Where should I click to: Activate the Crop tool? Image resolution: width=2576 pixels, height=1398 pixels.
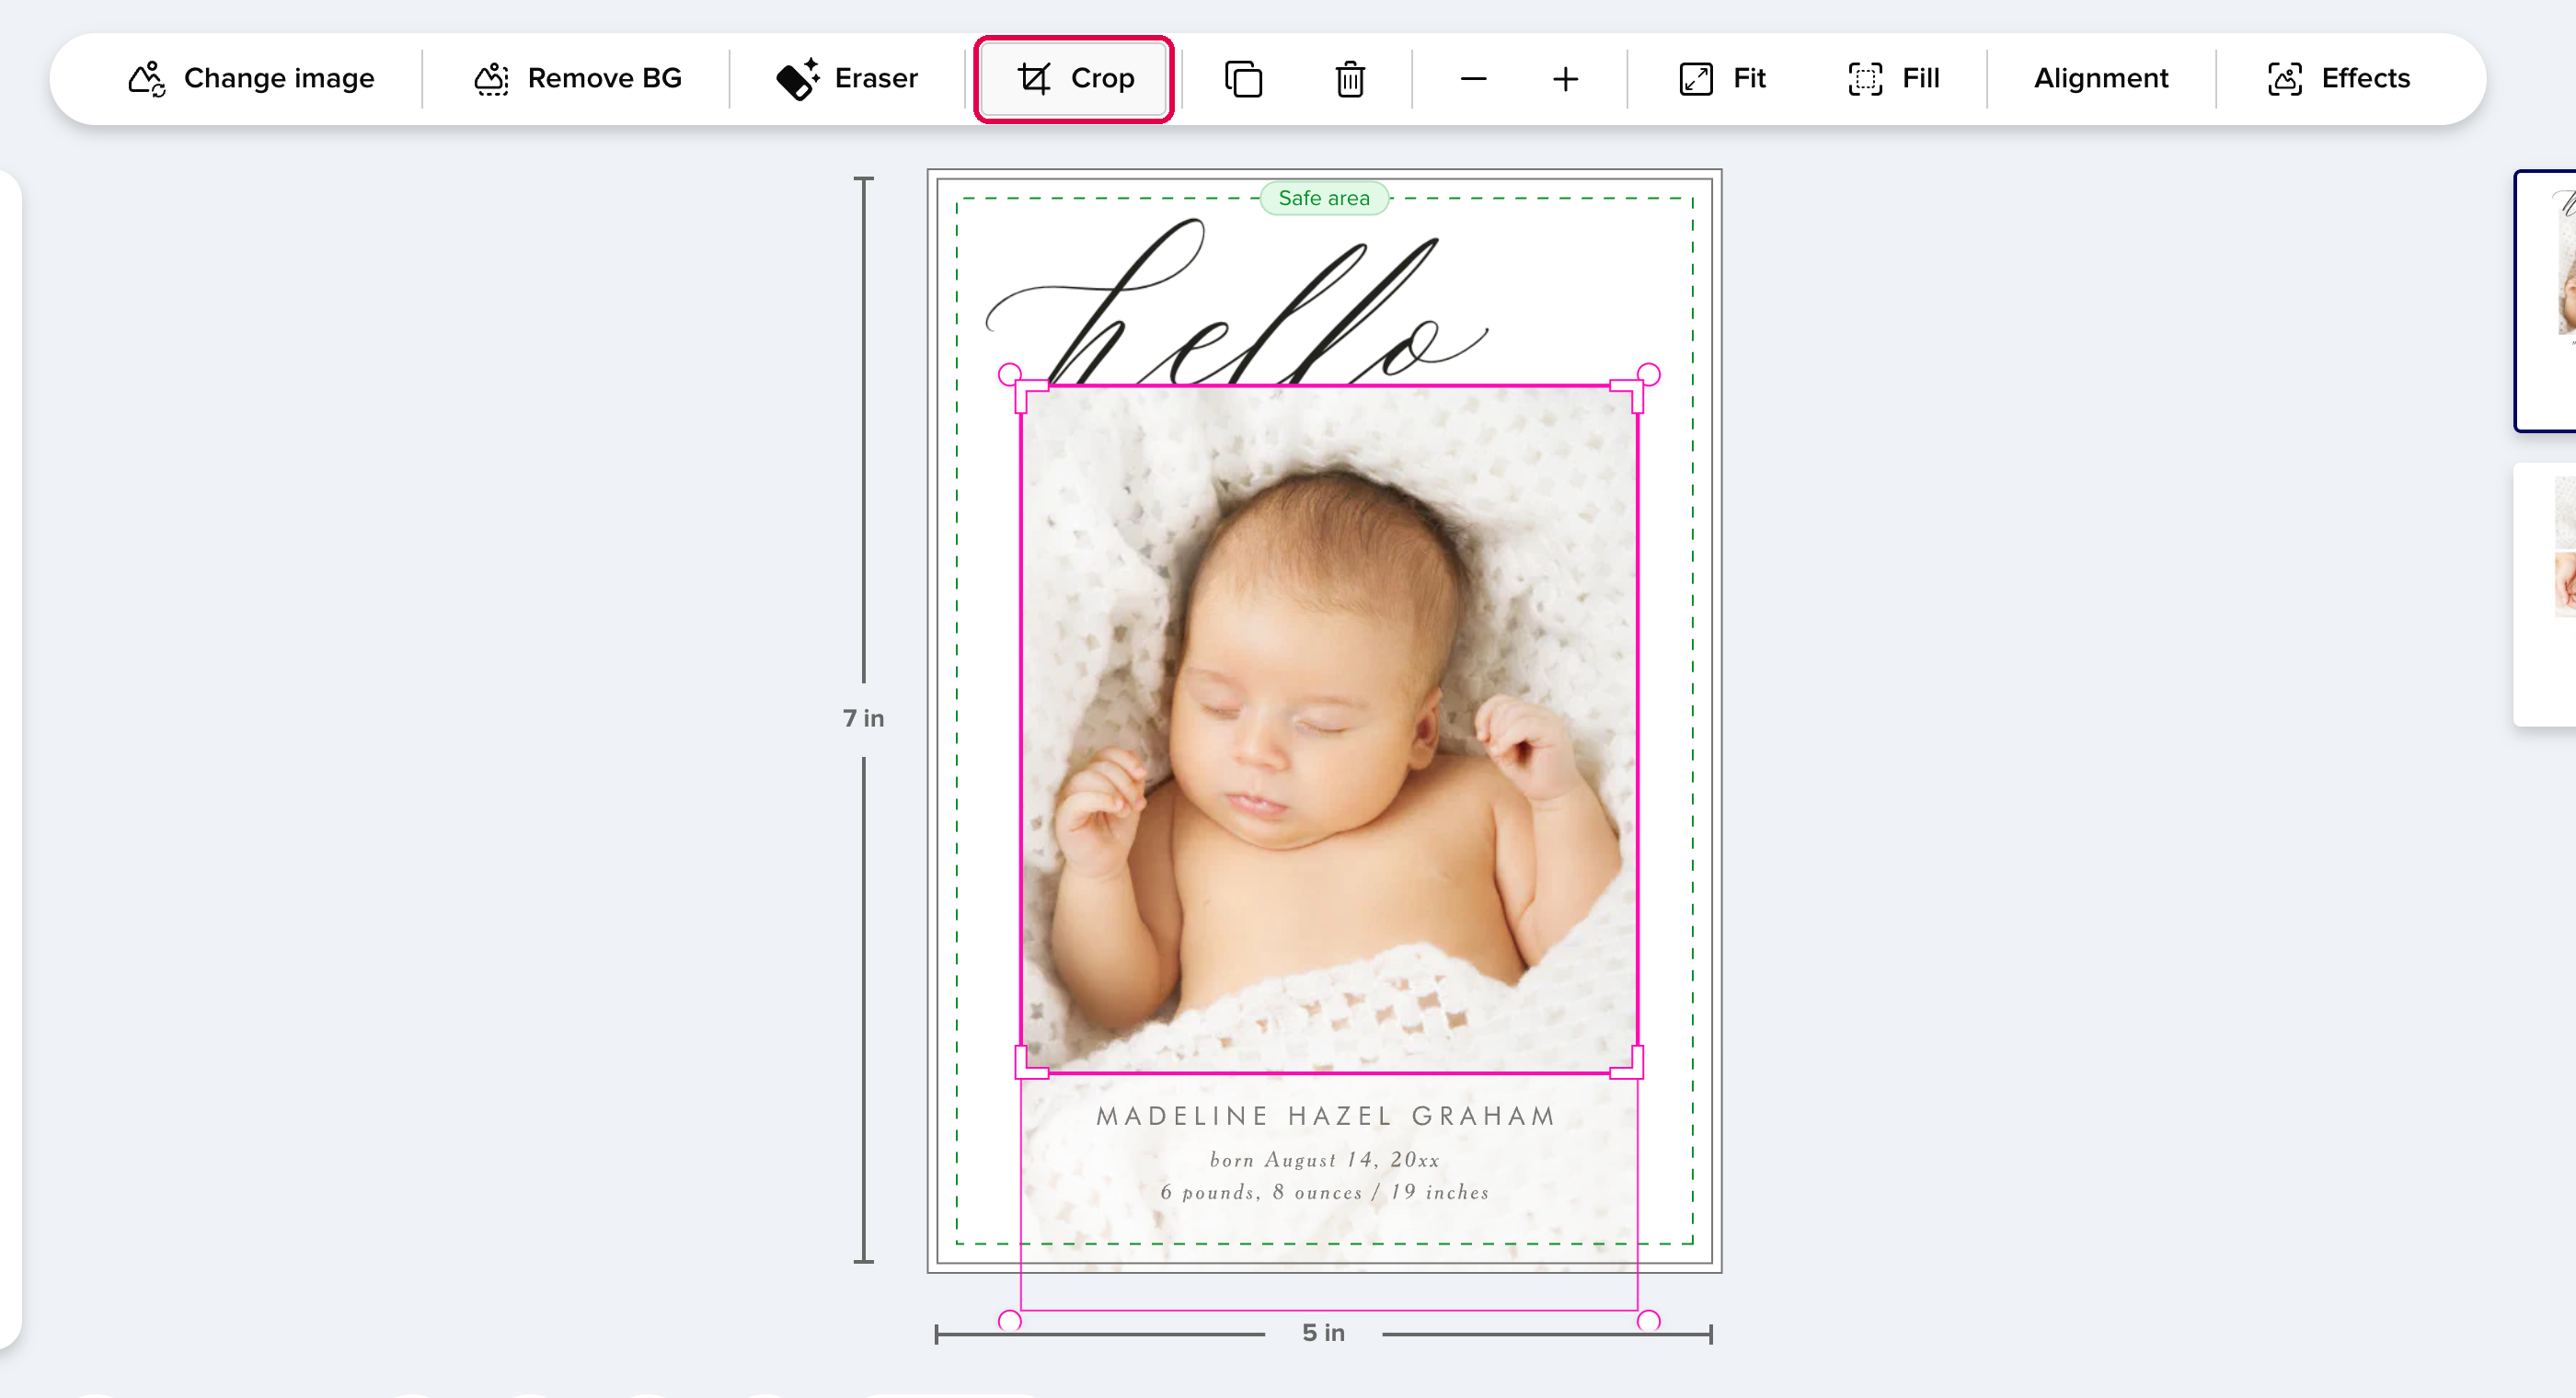[x=1074, y=78]
